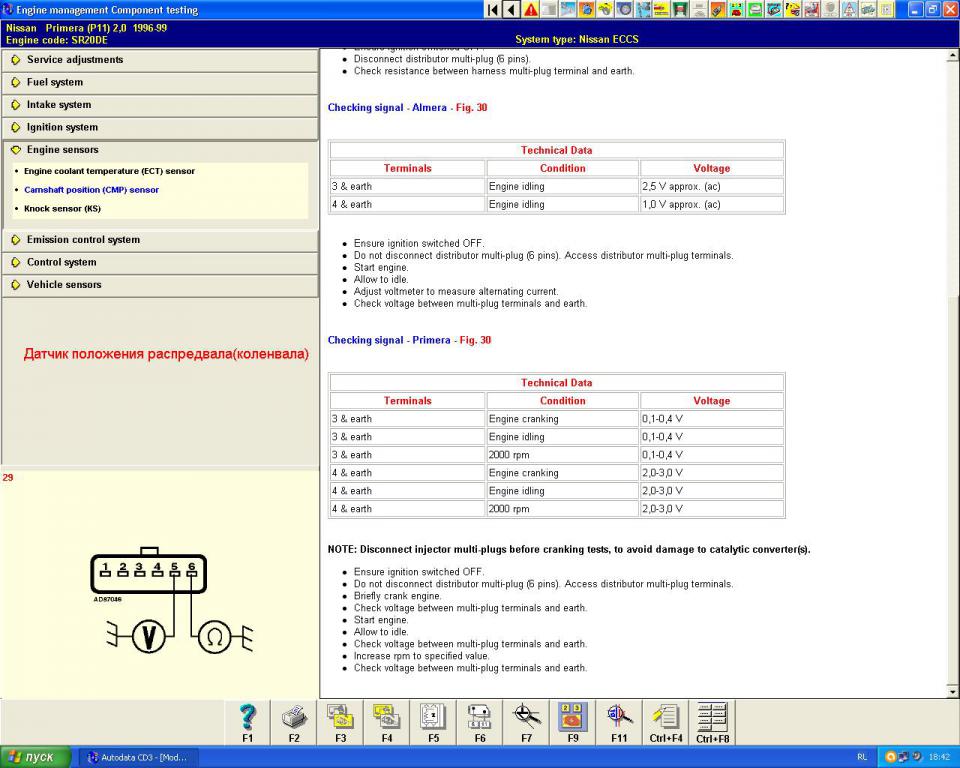Image resolution: width=960 pixels, height=768 pixels.
Task: Open the F5 component document icon
Action: 433,723
